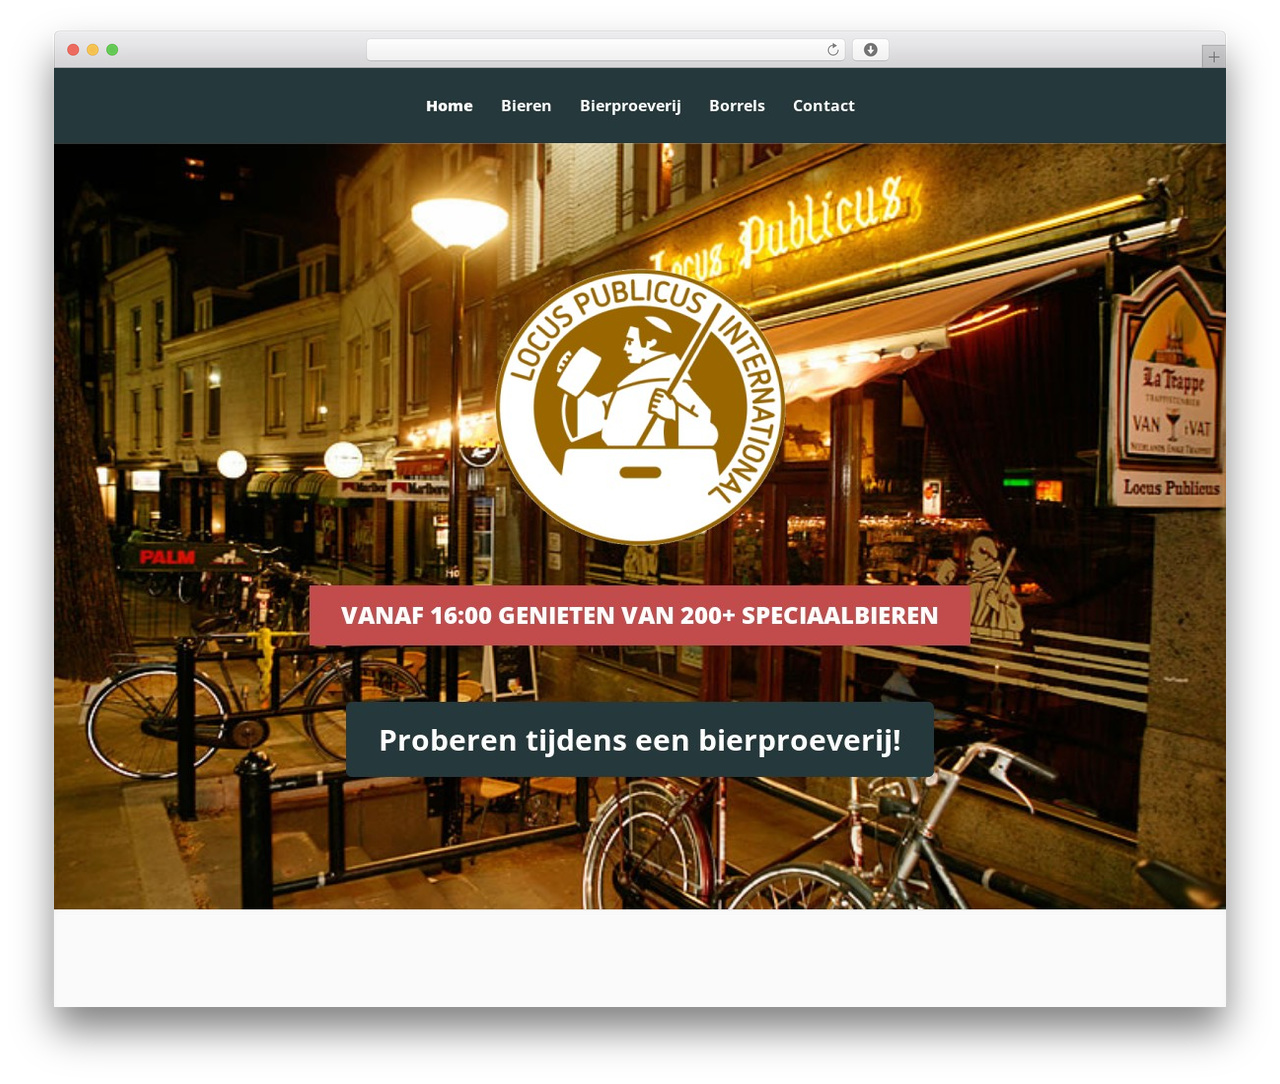Maximize the window with green button
Screen dimensions: 1280x1084
point(112,50)
